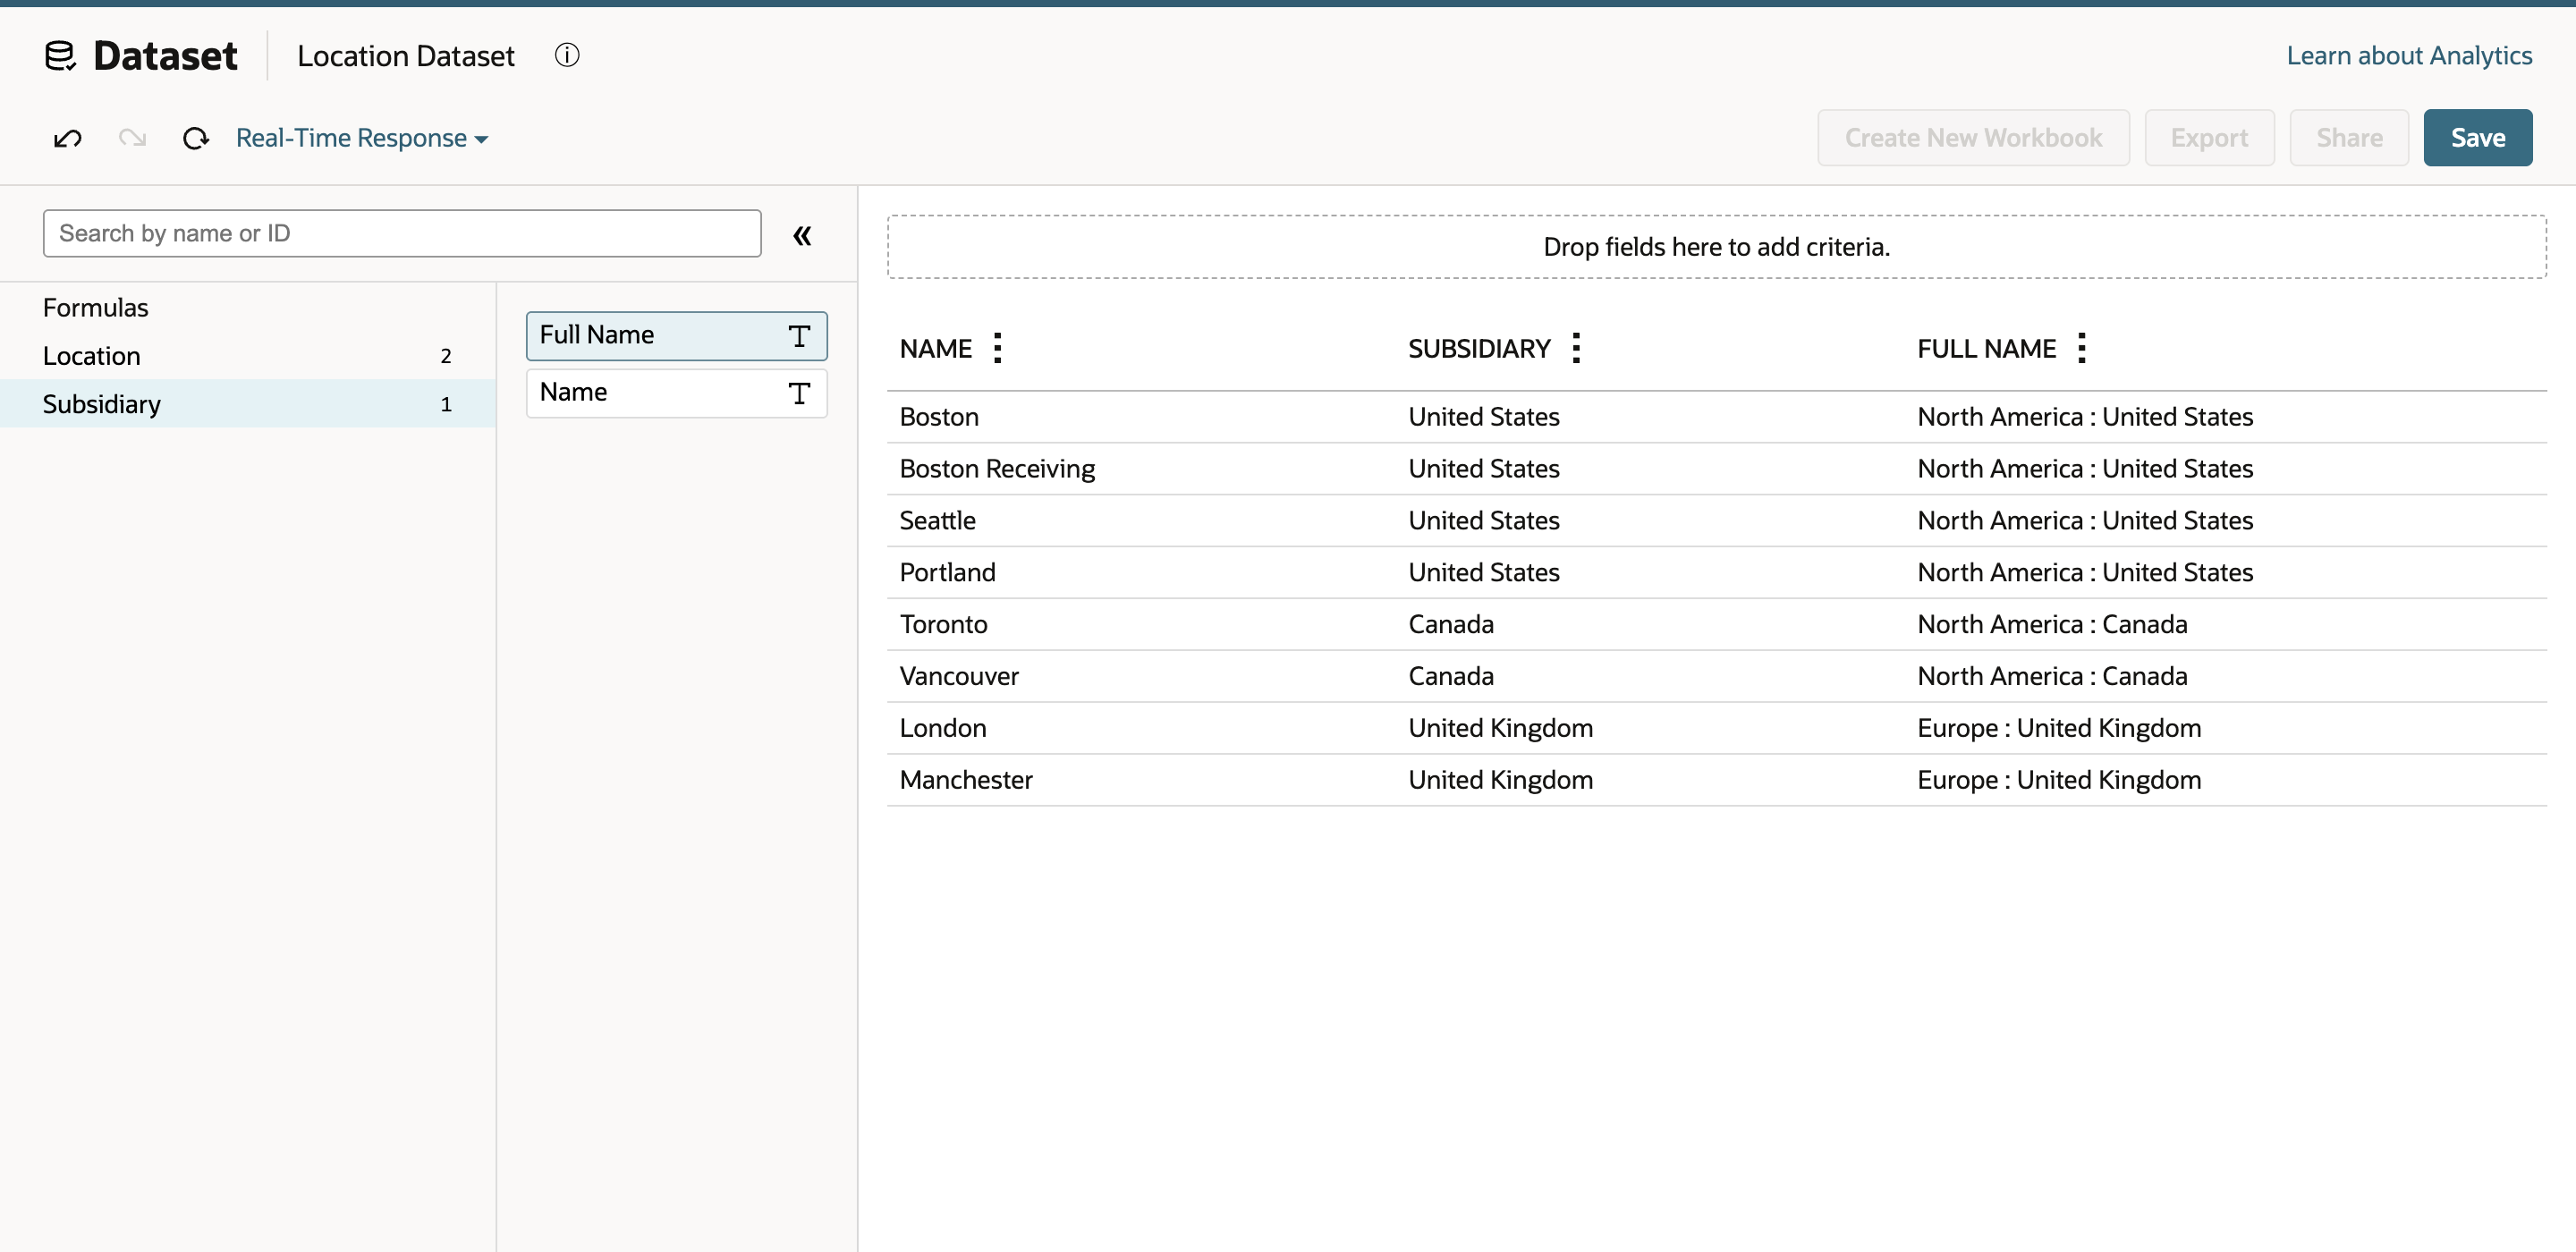Open the Real-Time Response dropdown
This screenshot has width=2576, height=1252.
coord(362,138)
